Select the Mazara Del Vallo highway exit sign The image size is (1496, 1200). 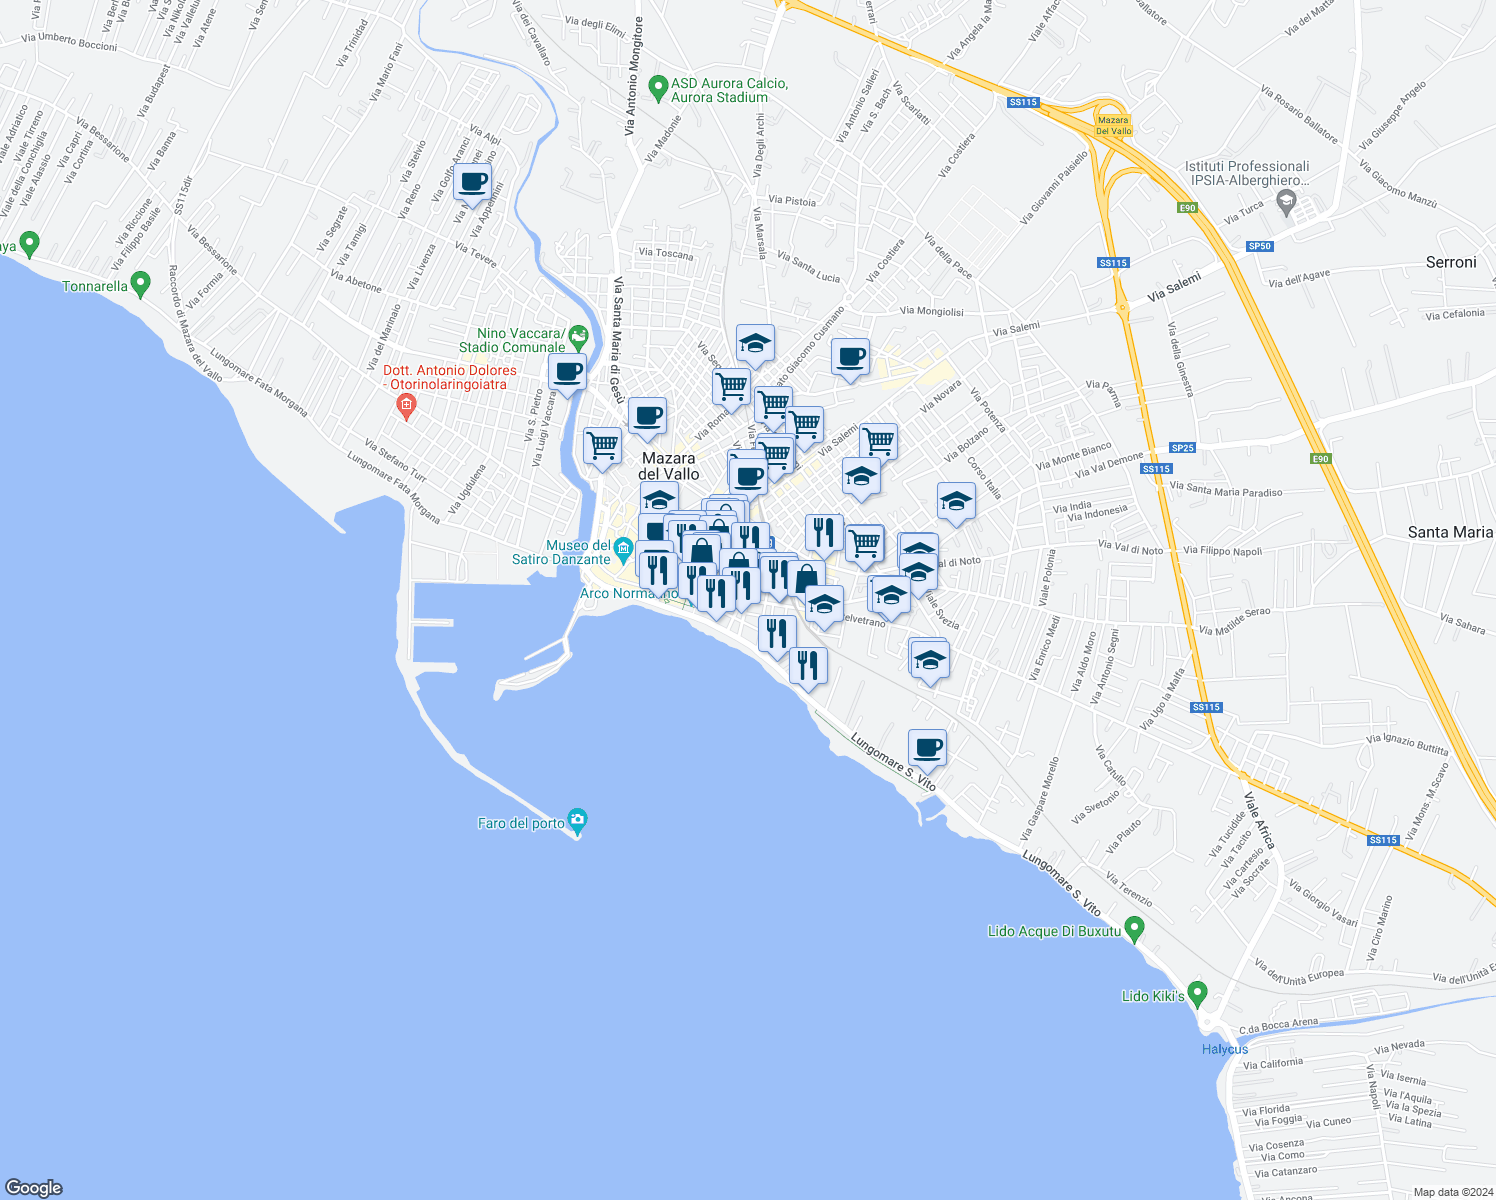[x=1113, y=125]
